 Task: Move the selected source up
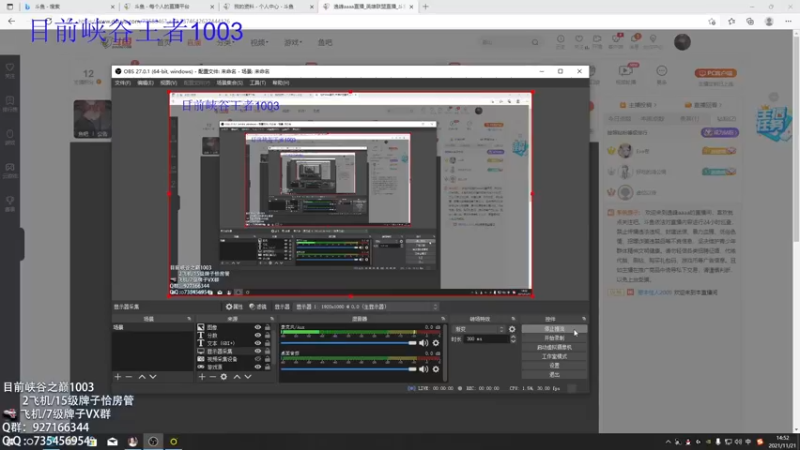point(237,377)
